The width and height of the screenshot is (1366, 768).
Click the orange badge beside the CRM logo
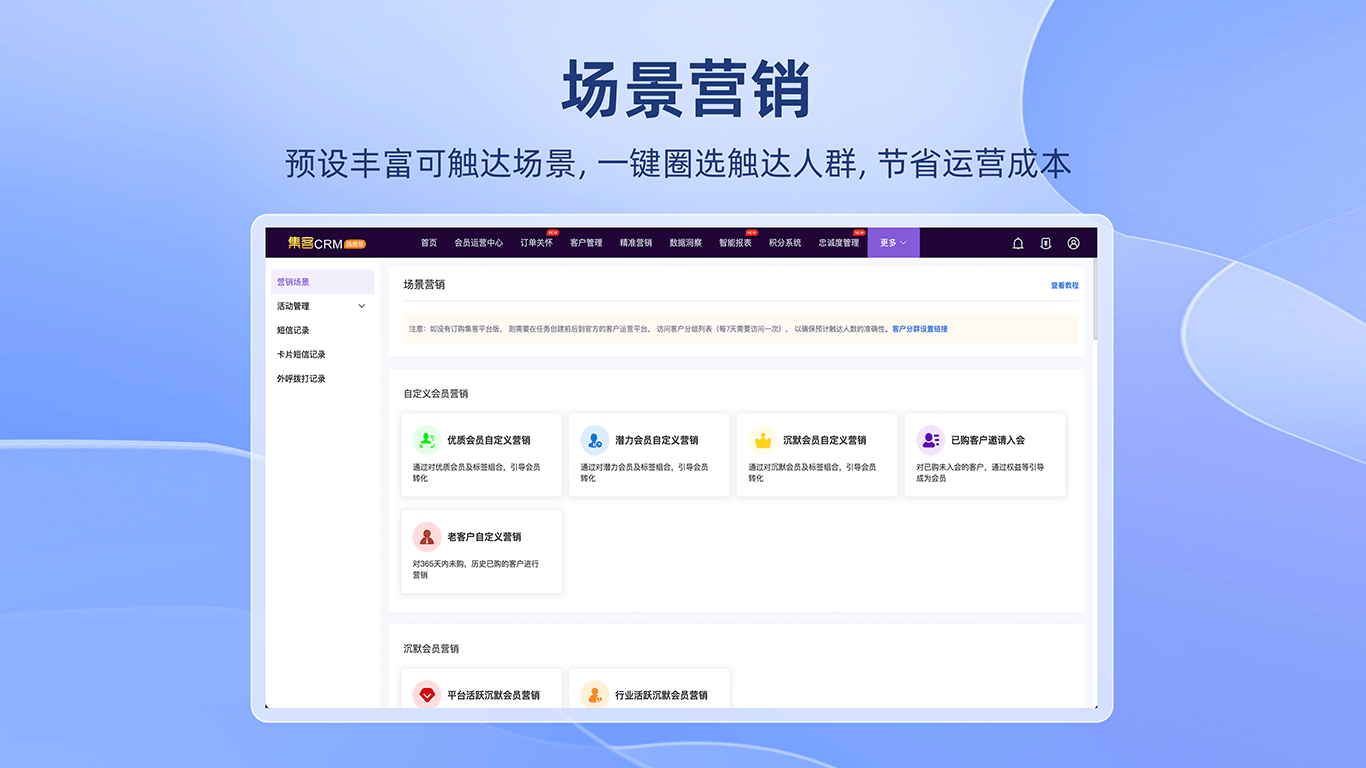(x=355, y=244)
